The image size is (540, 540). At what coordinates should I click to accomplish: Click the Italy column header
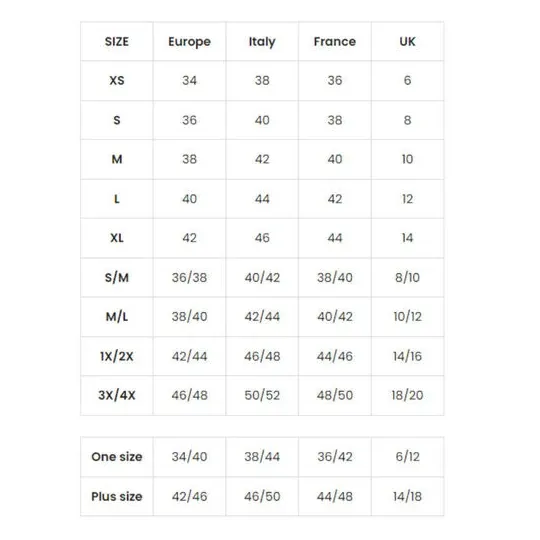click(x=262, y=42)
